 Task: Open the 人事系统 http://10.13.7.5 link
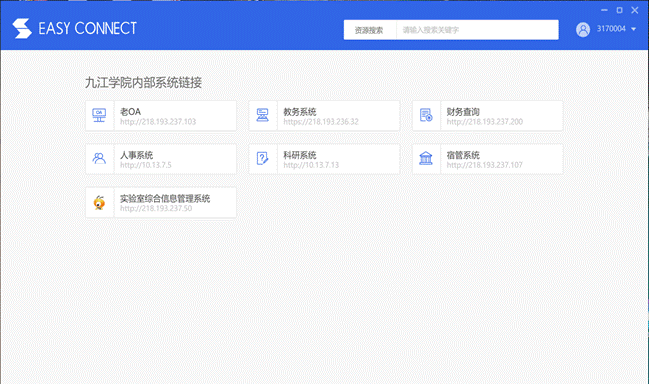(x=146, y=165)
